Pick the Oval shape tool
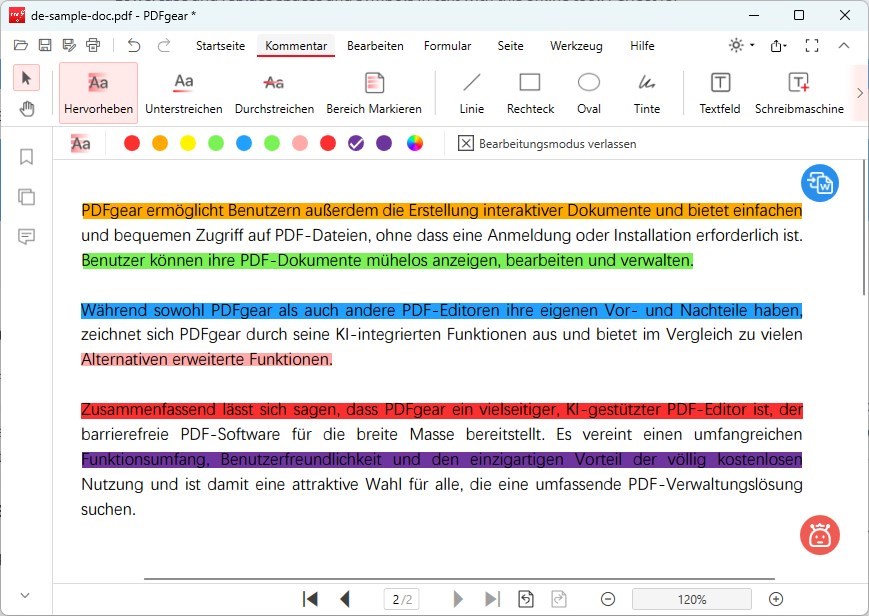This screenshot has height=616, width=869. (x=589, y=93)
